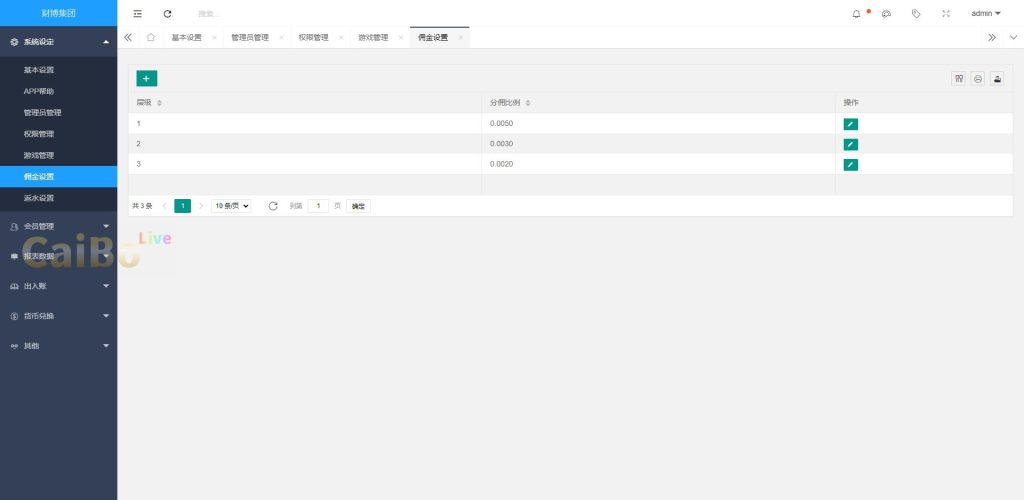Screen dimensions: 1024x500
Task: Click the green add (+) button
Action: pos(146,78)
